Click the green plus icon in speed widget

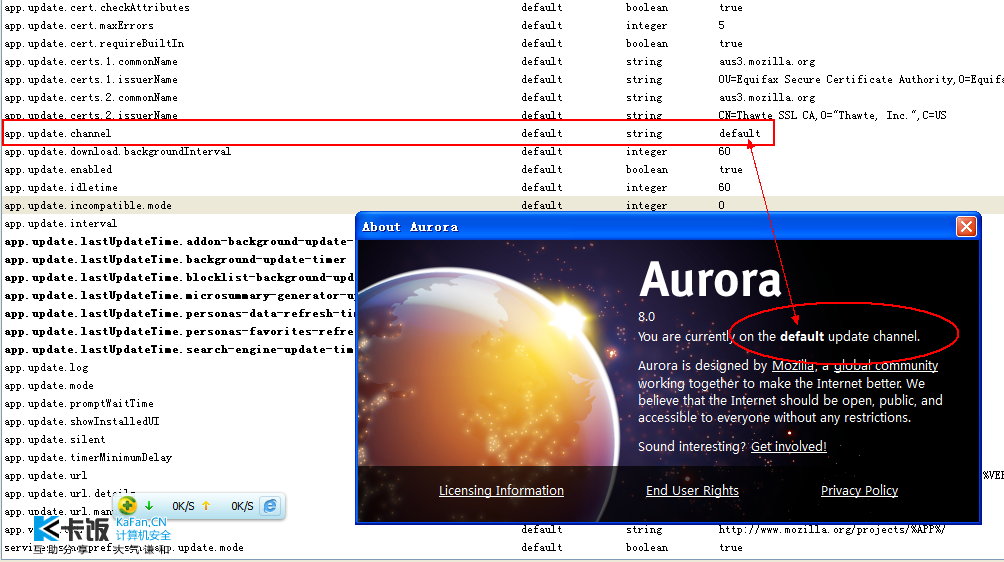(128, 506)
